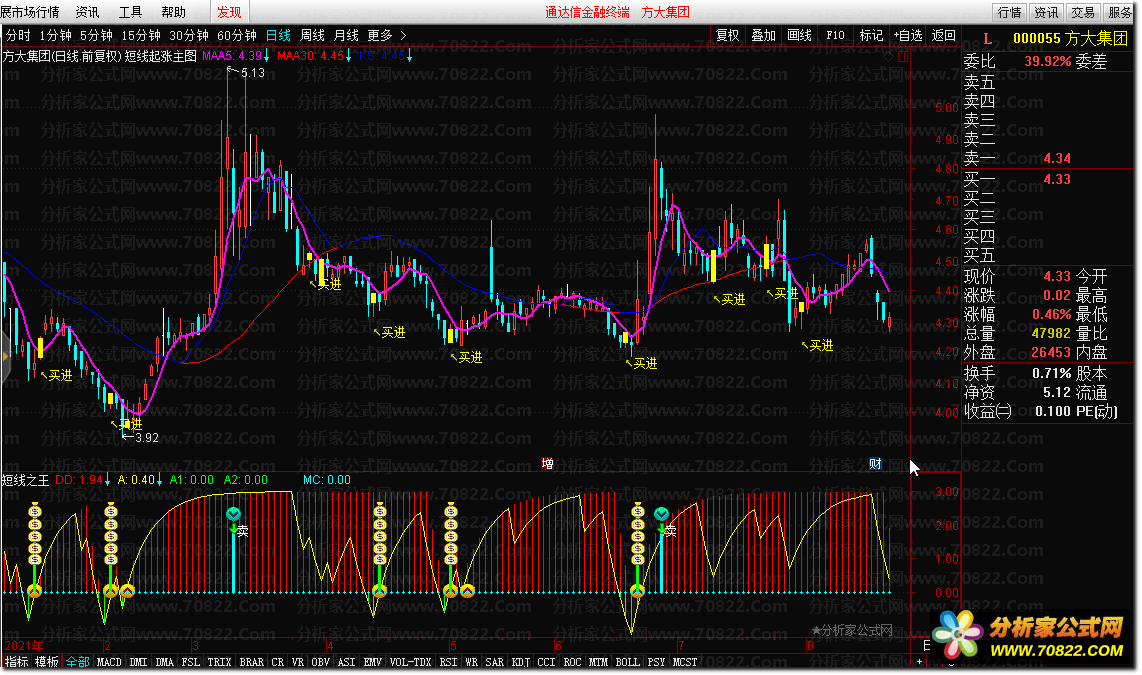1142x675 pixels.
Task: Click the 短线之王 indicator label
Action: click(x=25, y=480)
